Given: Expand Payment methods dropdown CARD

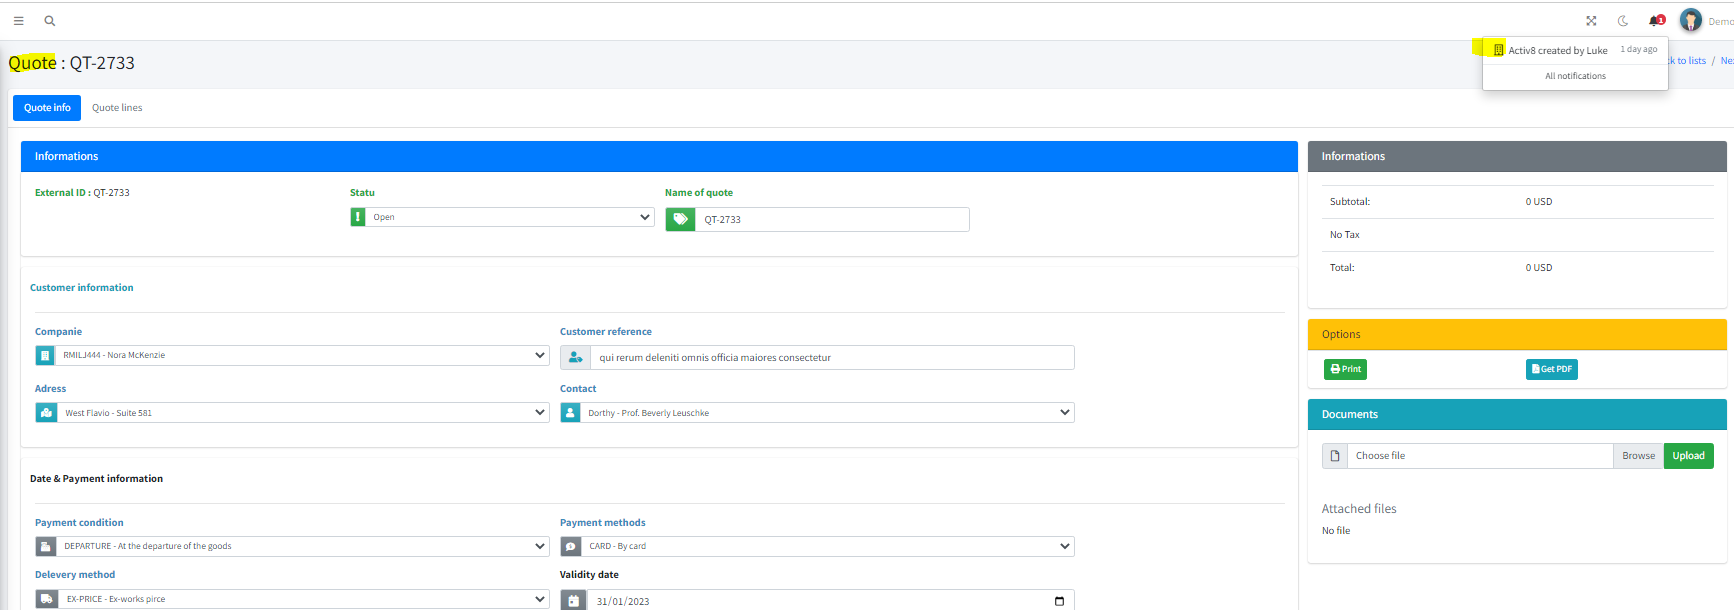Looking at the screenshot, I should 828,546.
